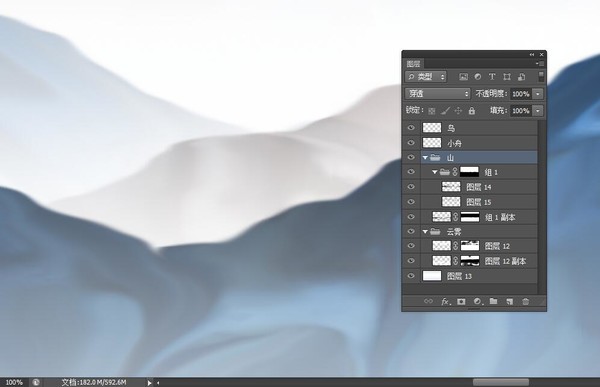Create a new layer
Viewport: 600px width, 387px height.
pos(509,302)
